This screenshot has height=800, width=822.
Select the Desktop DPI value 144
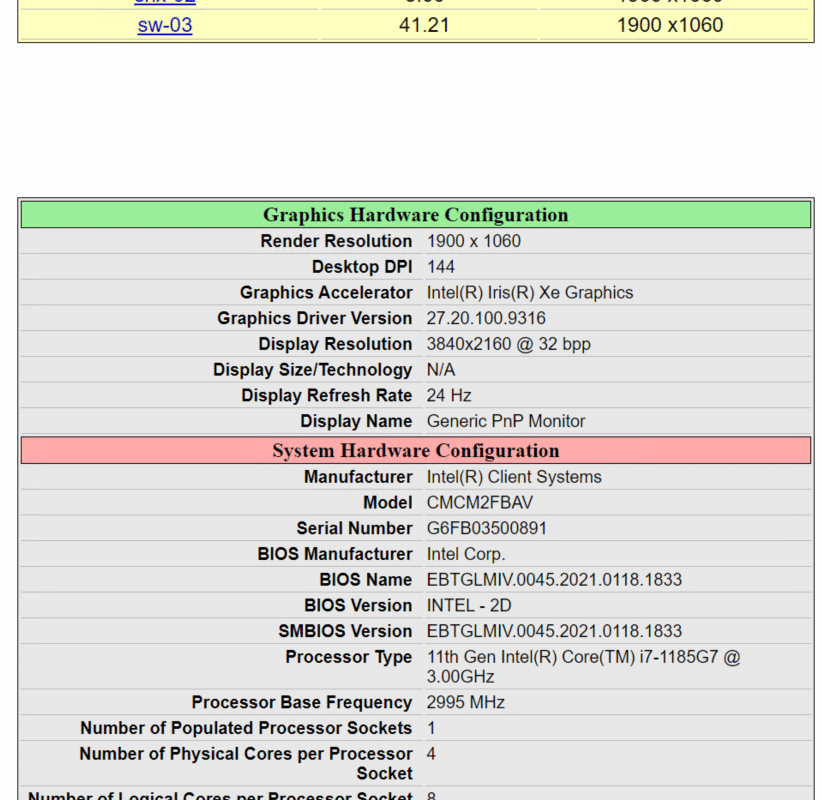point(441,267)
